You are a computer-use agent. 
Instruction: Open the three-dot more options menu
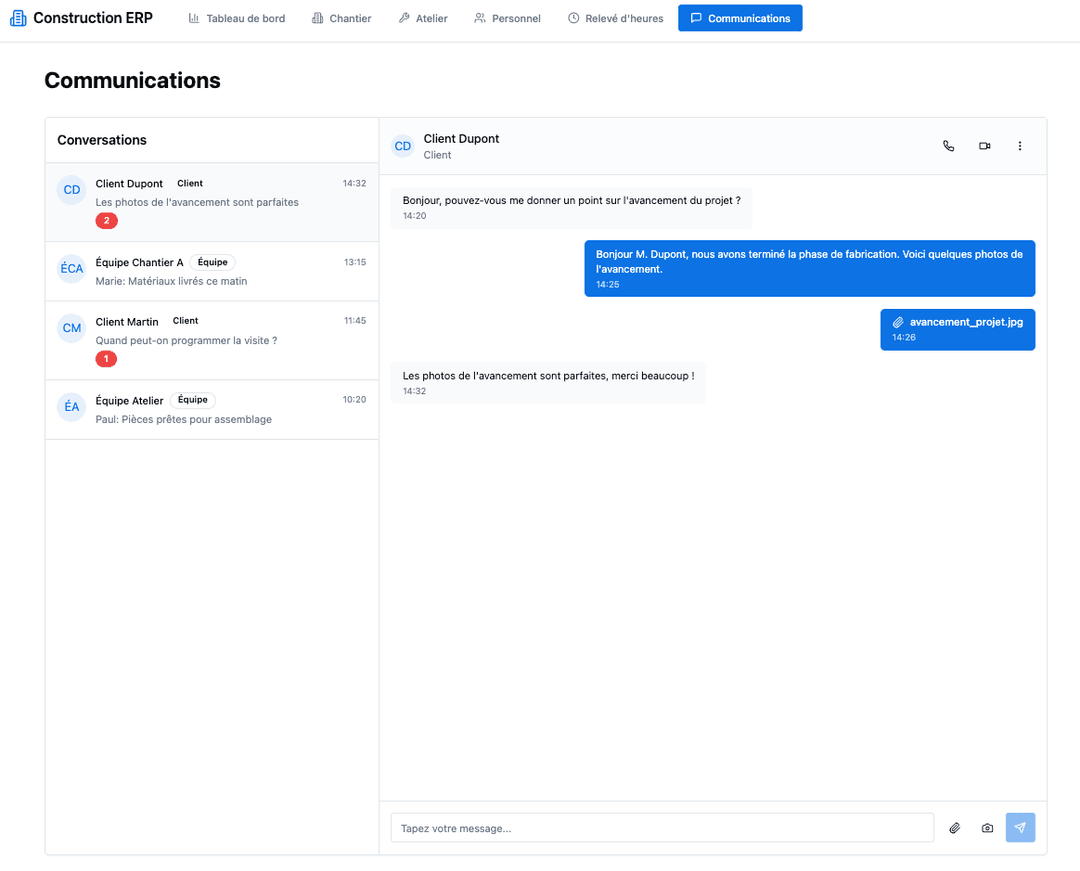(x=1019, y=146)
